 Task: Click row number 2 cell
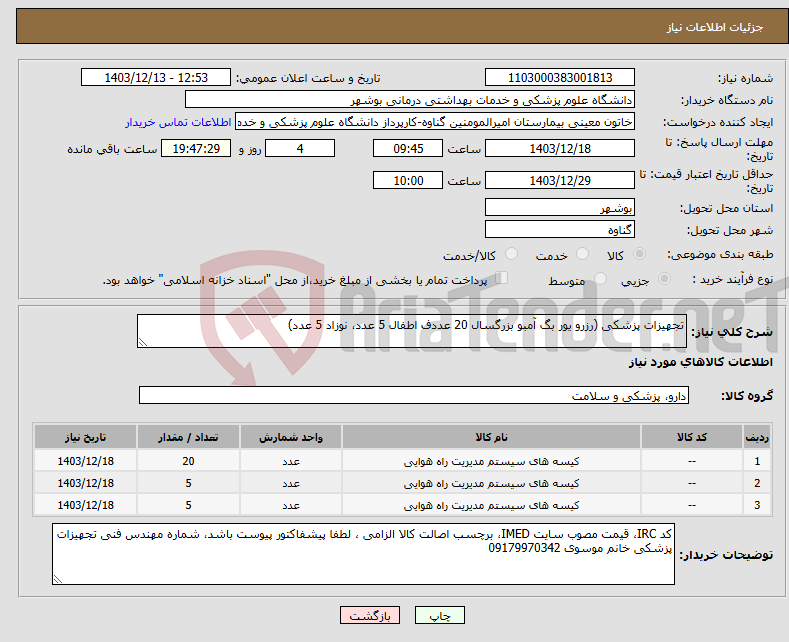(757, 484)
